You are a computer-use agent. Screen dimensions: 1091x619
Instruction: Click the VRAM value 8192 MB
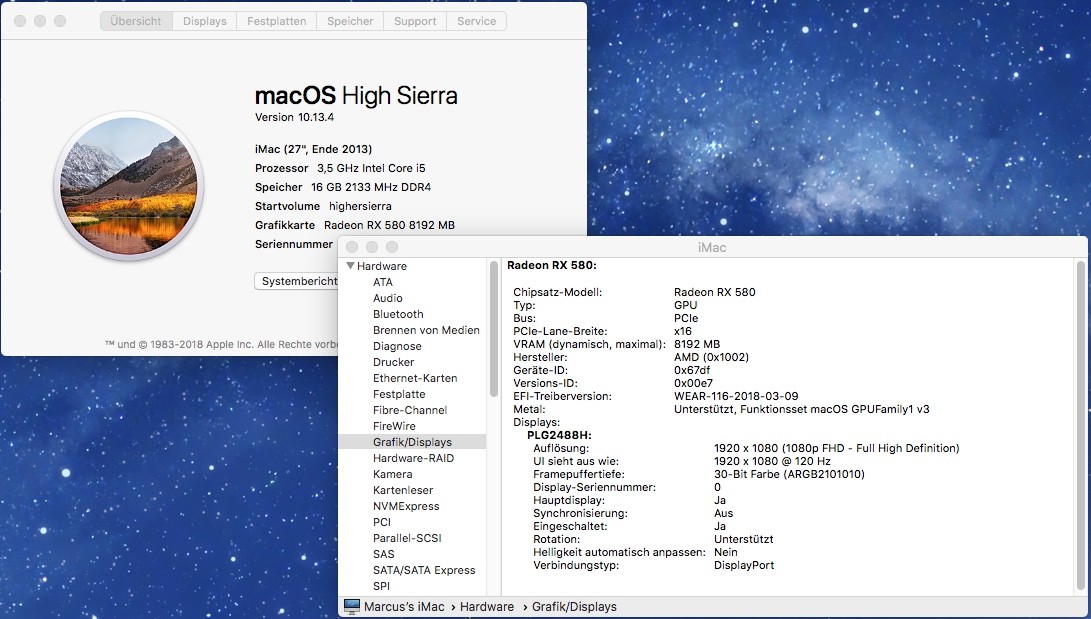pyautogui.click(x=696, y=344)
